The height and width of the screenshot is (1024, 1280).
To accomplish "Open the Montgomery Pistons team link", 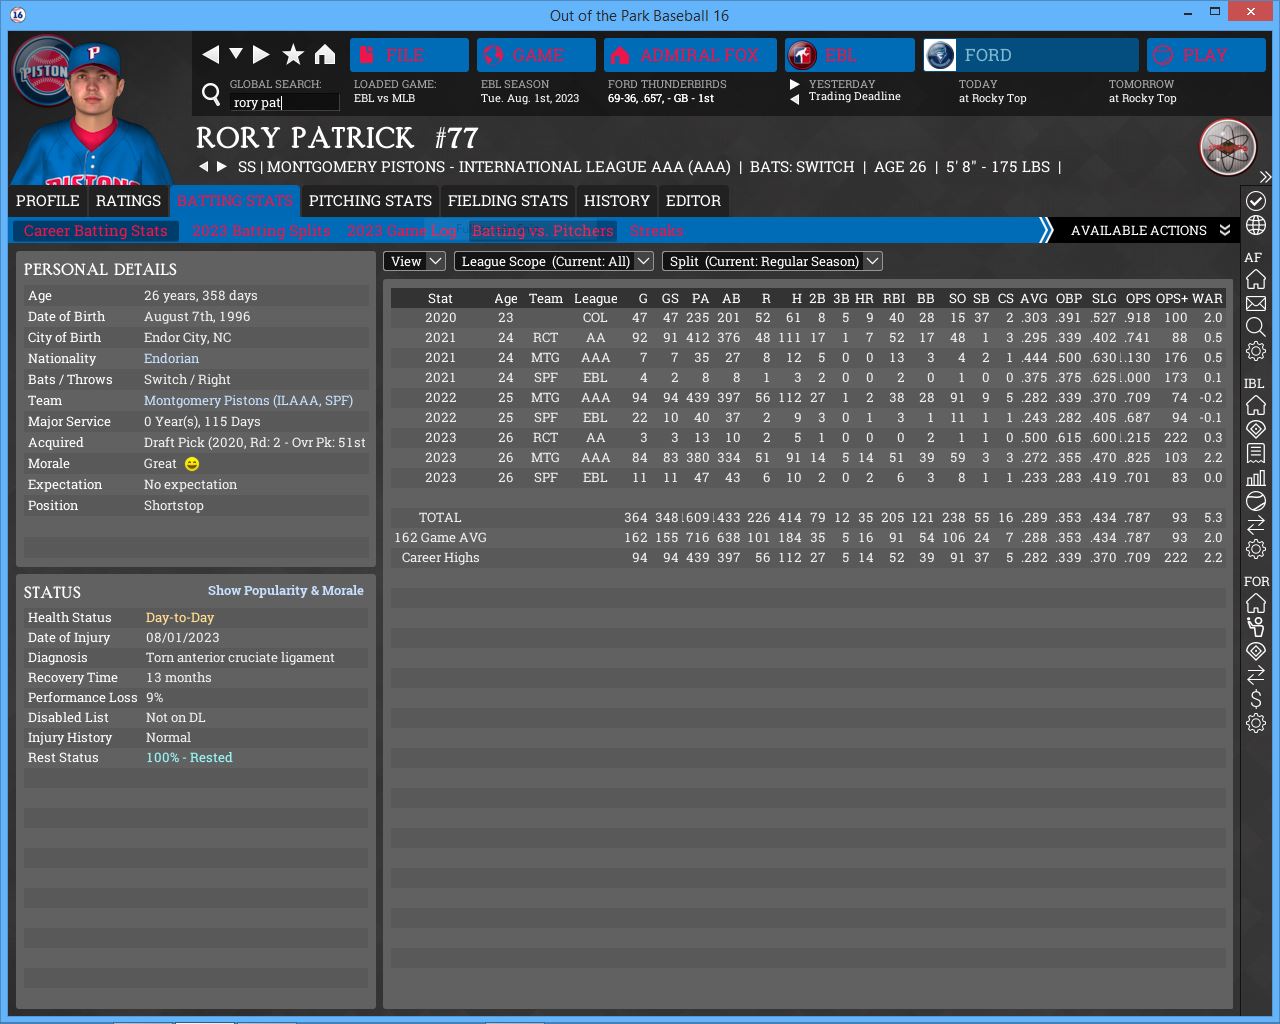I will (248, 401).
